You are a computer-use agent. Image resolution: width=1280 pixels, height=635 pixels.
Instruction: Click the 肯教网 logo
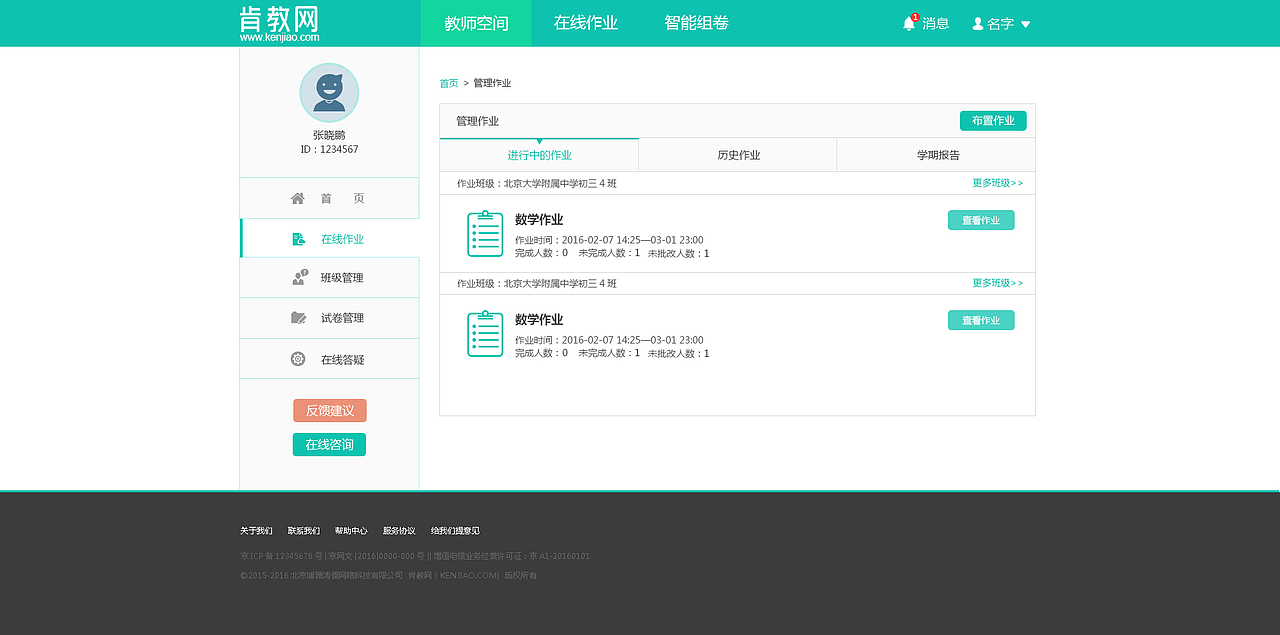point(279,23)
